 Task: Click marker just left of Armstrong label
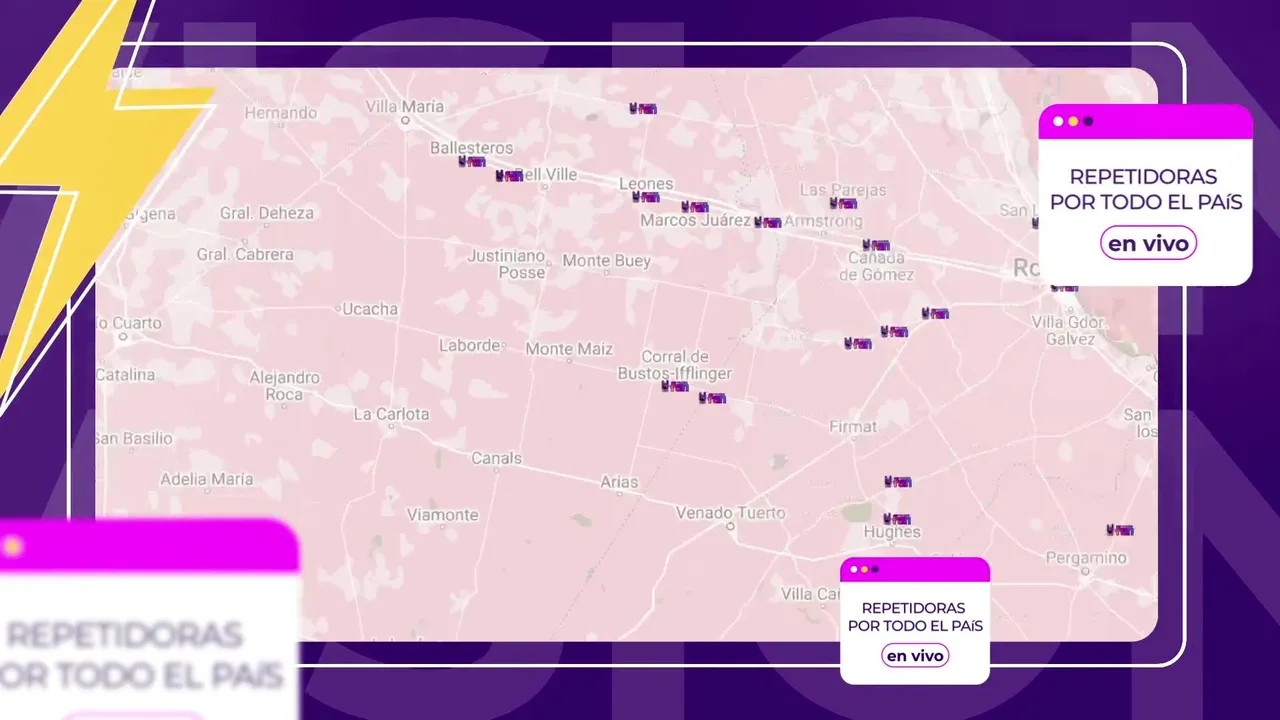[x=767, y=222]
